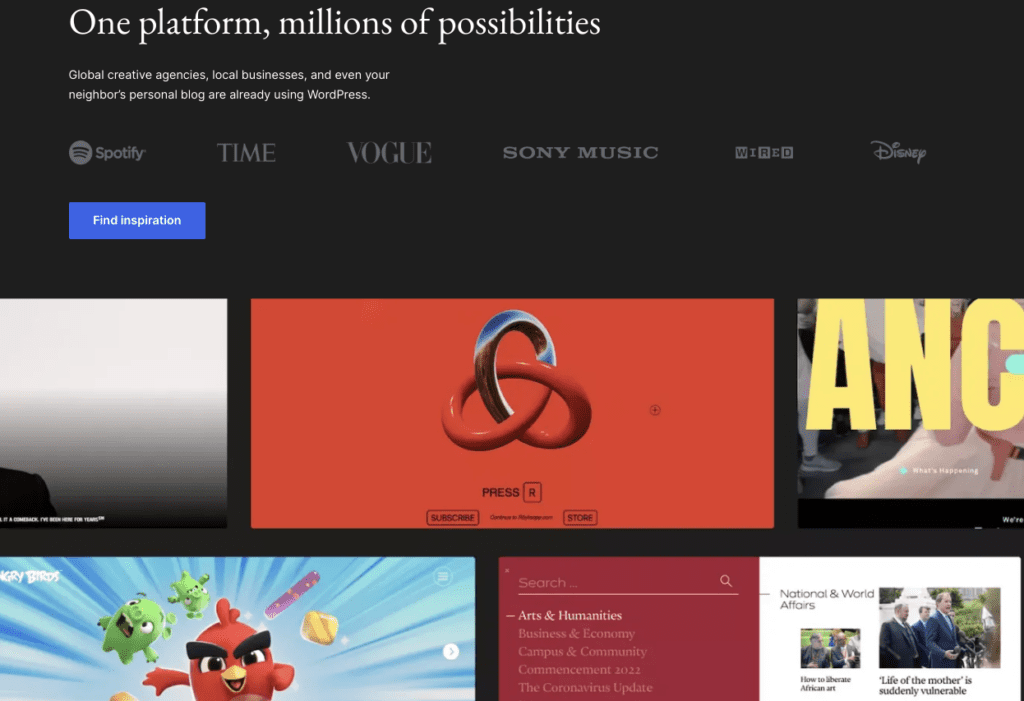Click the Disney logo
The width and height of the screenshot is (1024, 701).
pyautogui.click(x=899, y=152)
